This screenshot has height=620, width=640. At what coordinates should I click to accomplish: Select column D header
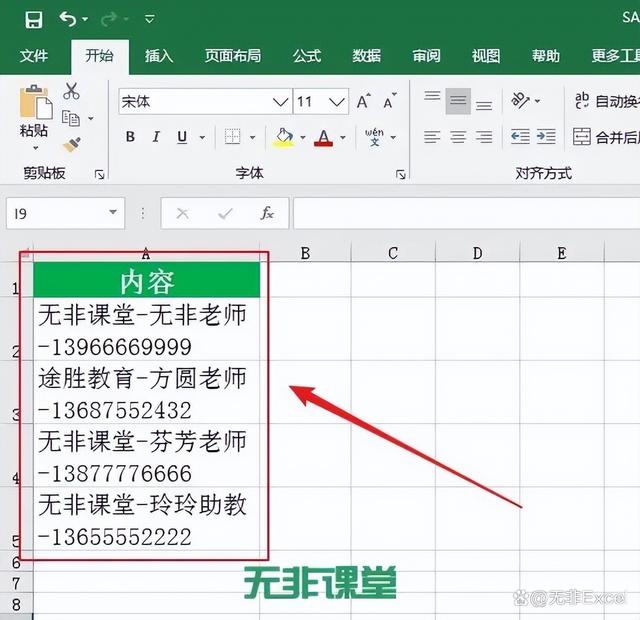coord(478,253)
